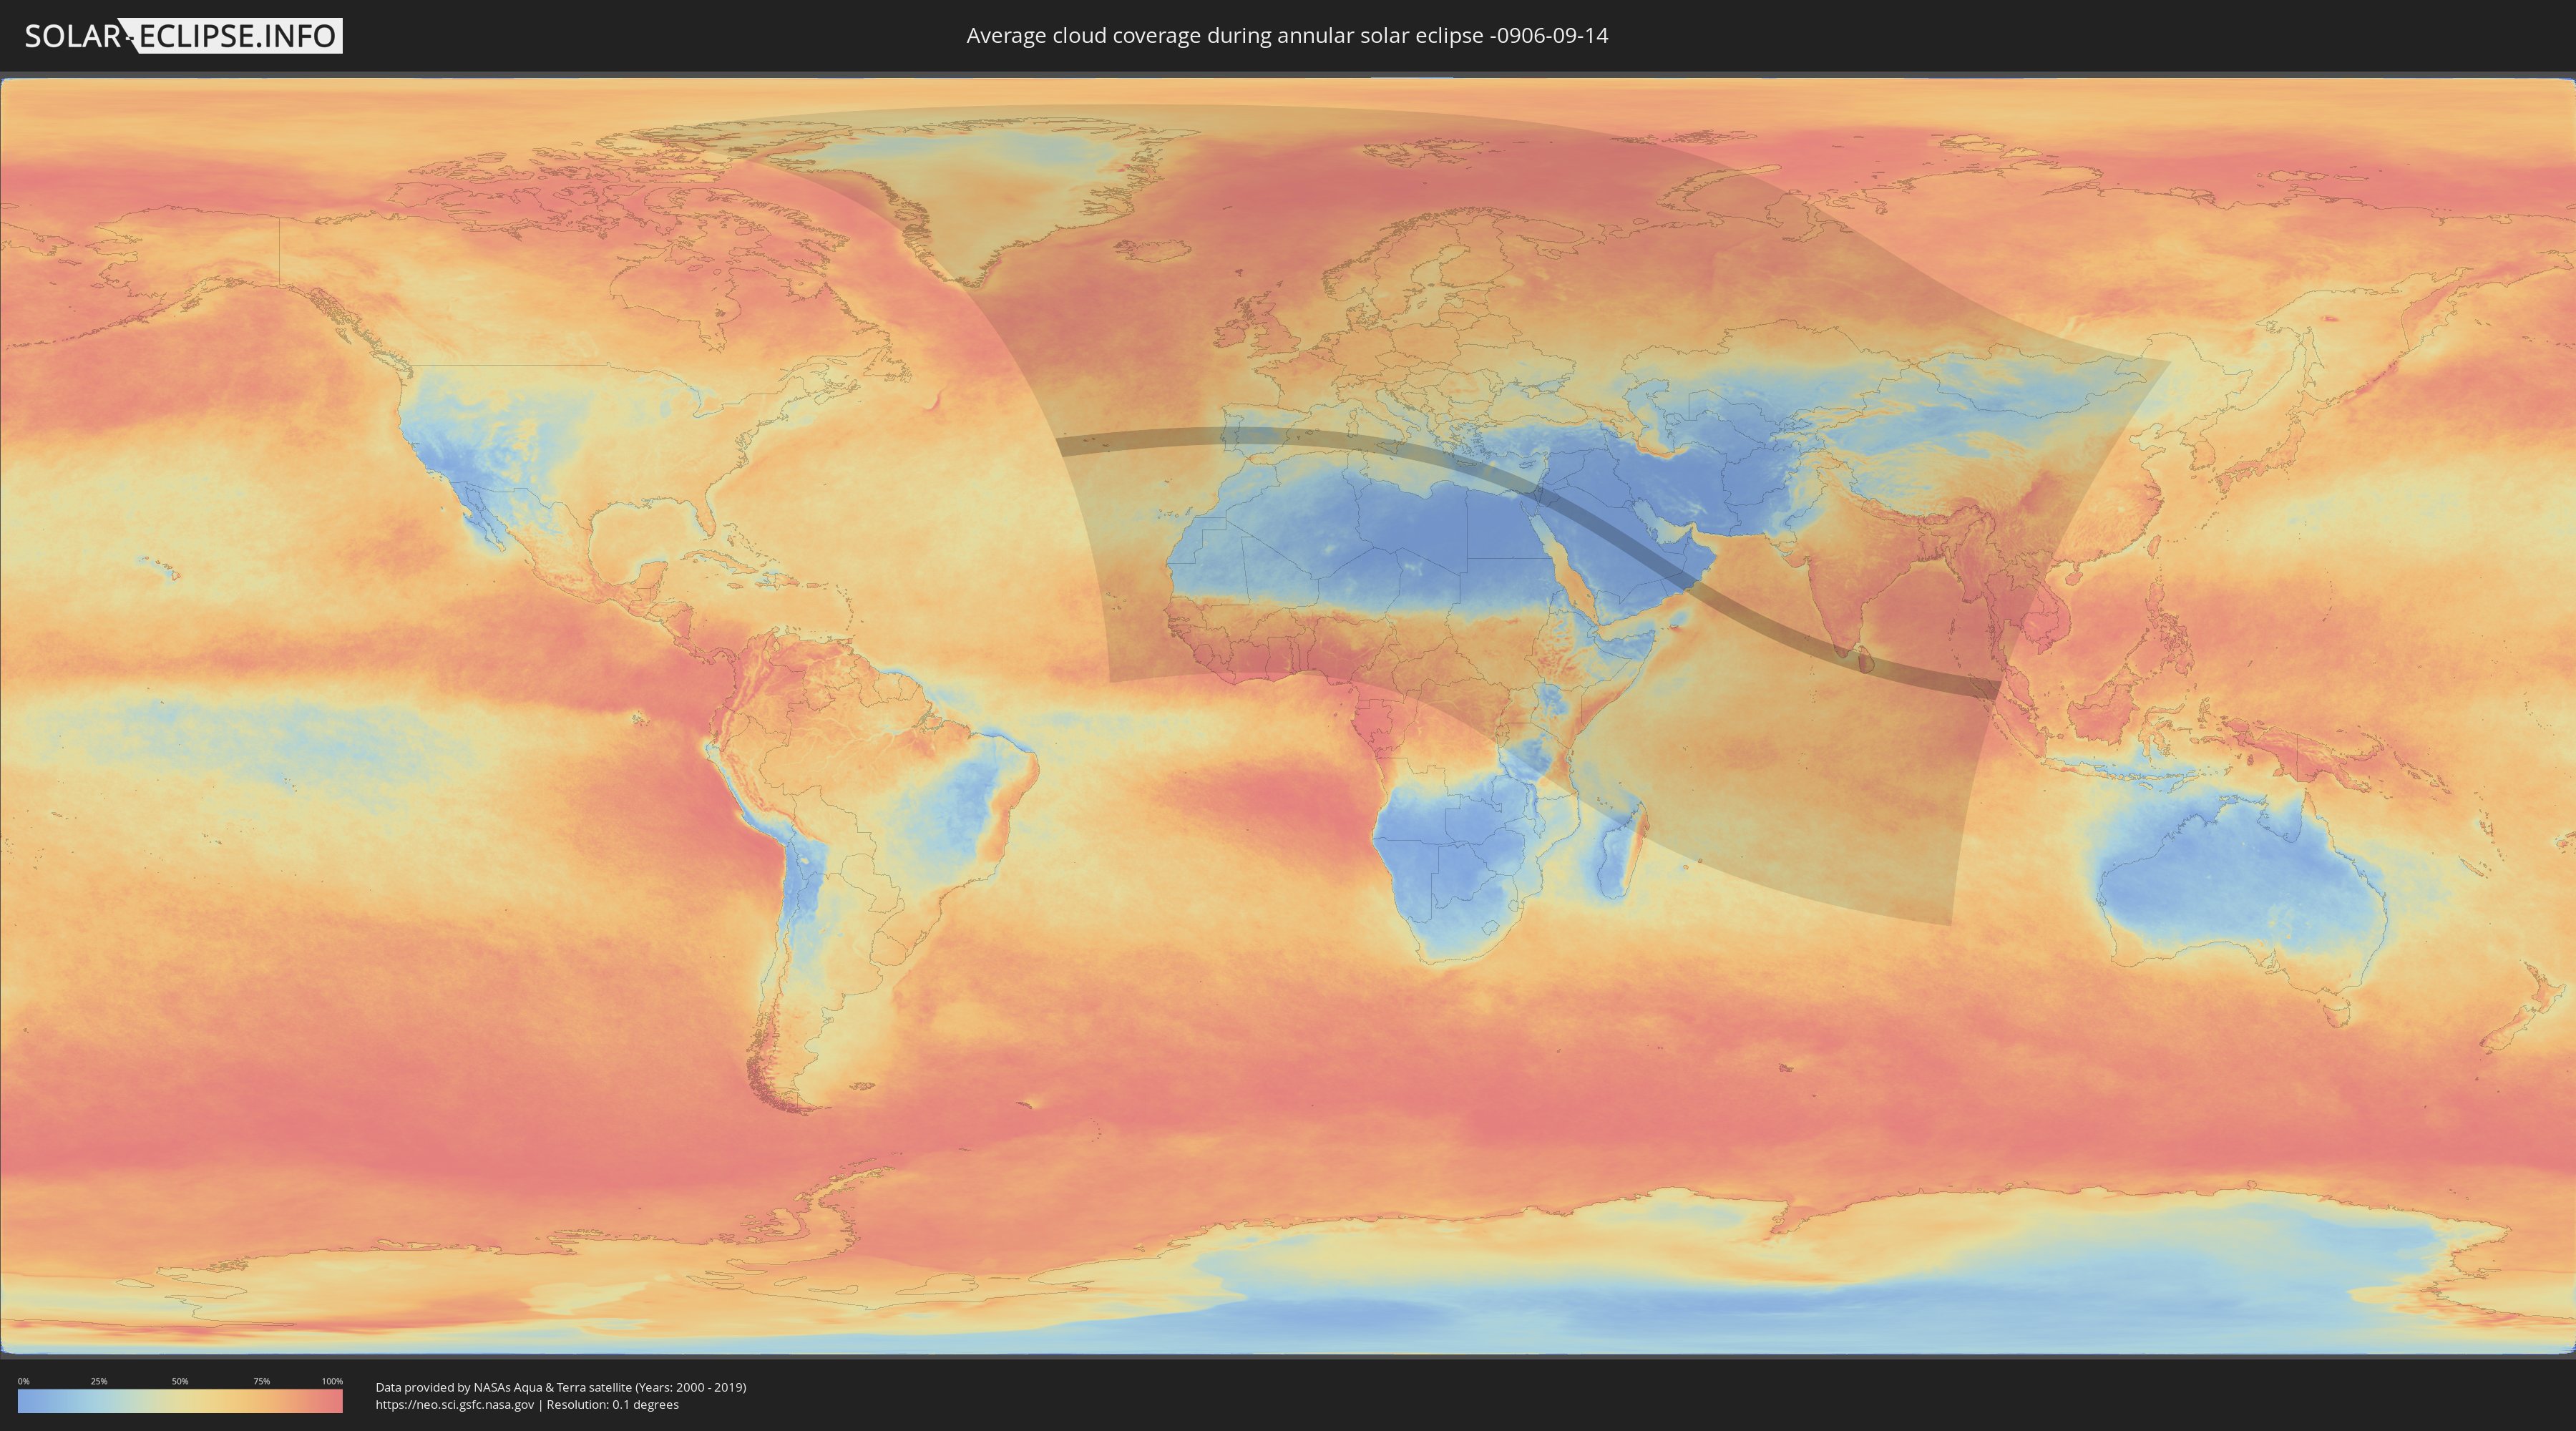Screen dimensions: 2576x1431
Task: Click the western end of the annular path
Action: click(x=1066, y=446)
